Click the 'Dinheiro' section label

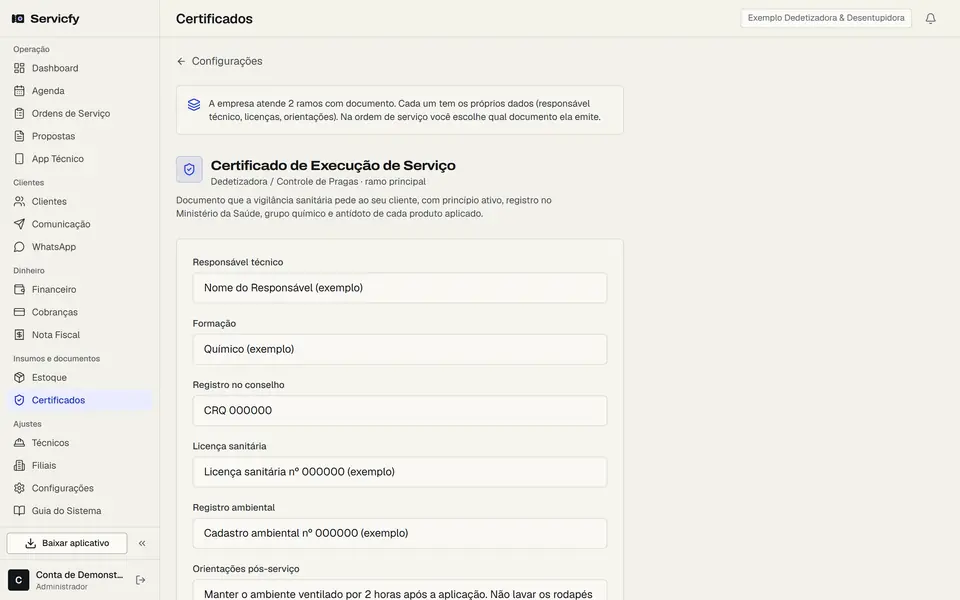[x=29, y=271]
